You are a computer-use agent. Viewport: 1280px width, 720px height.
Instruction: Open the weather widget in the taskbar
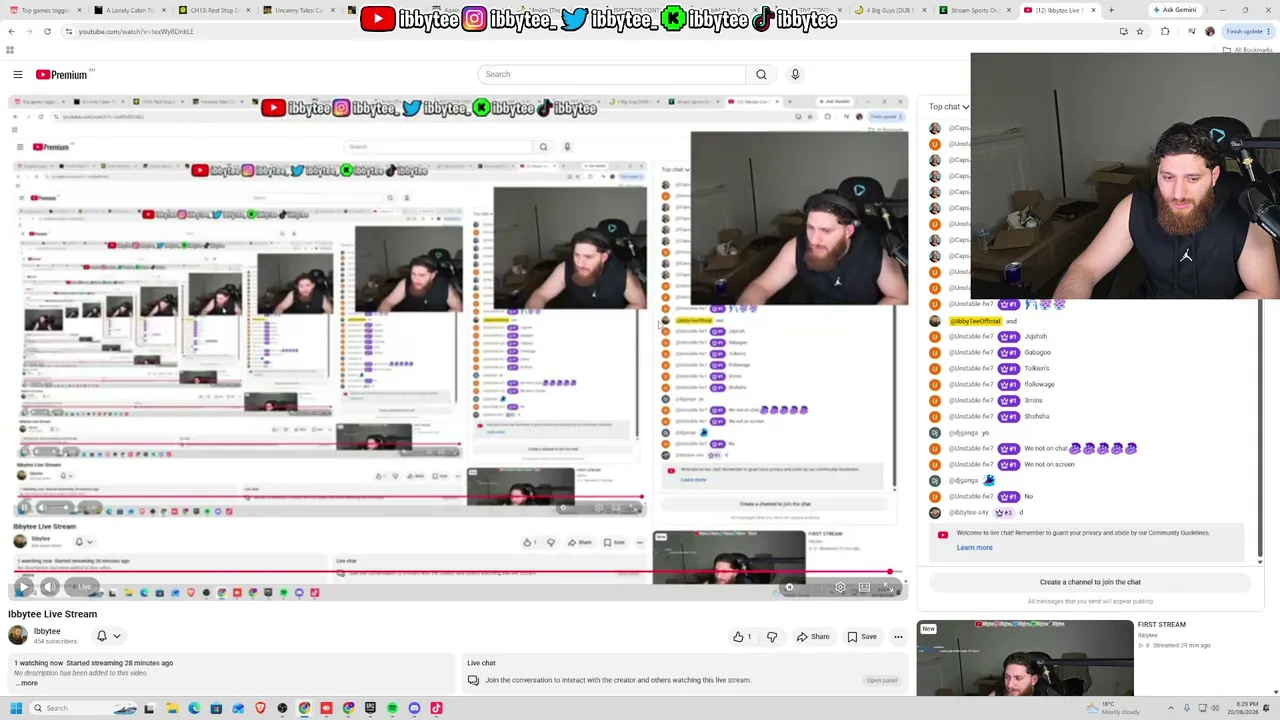(x=1113, y=708)
